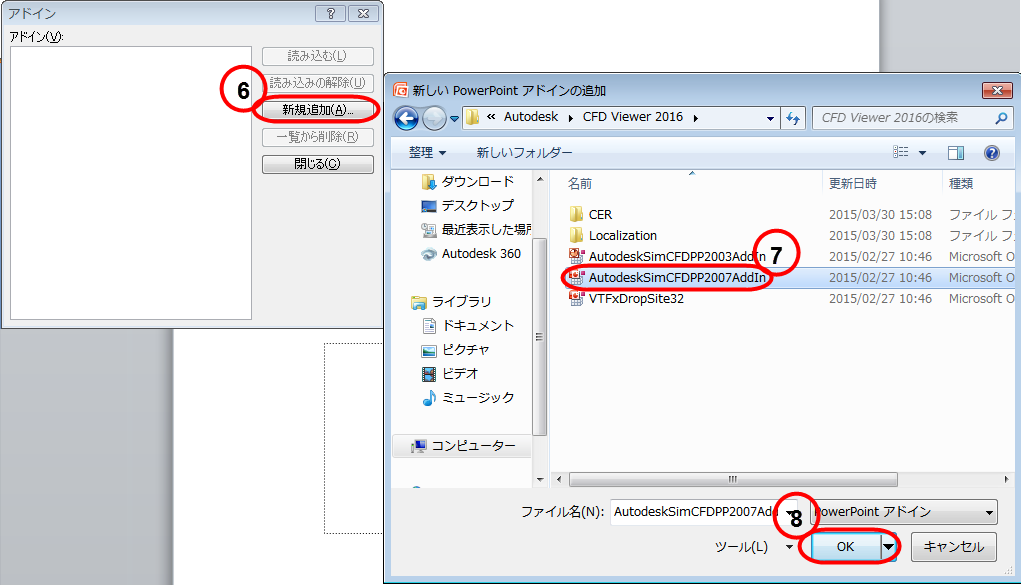Sort by 名前 column header
The width and height of the screenshot is (1021, 585).
coord(580,184)
